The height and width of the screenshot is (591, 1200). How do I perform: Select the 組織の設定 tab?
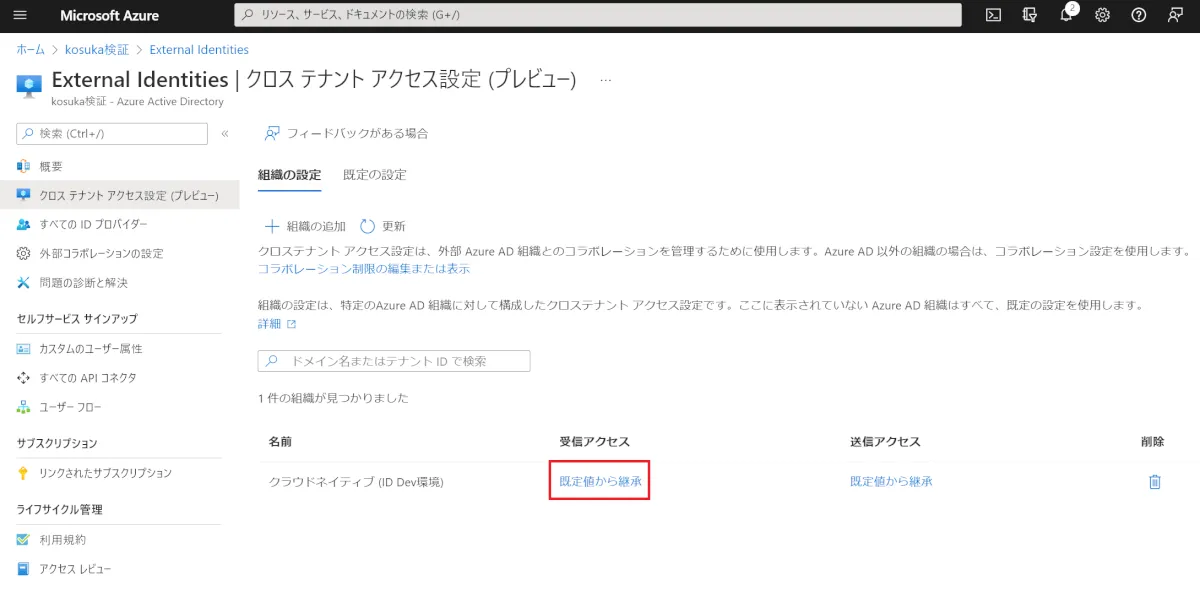point(290,175)
